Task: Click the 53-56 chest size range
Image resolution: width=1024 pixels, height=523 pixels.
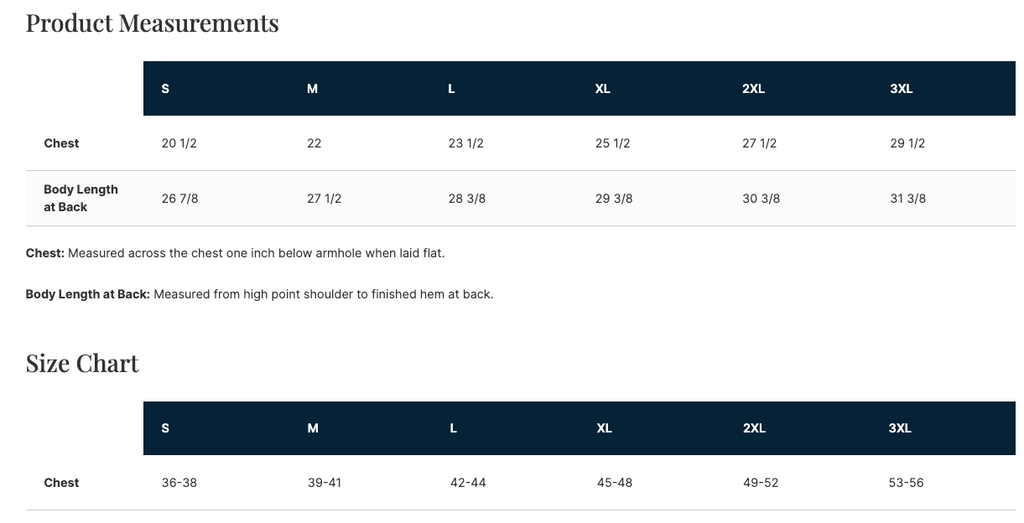Action: click(906, 482)
